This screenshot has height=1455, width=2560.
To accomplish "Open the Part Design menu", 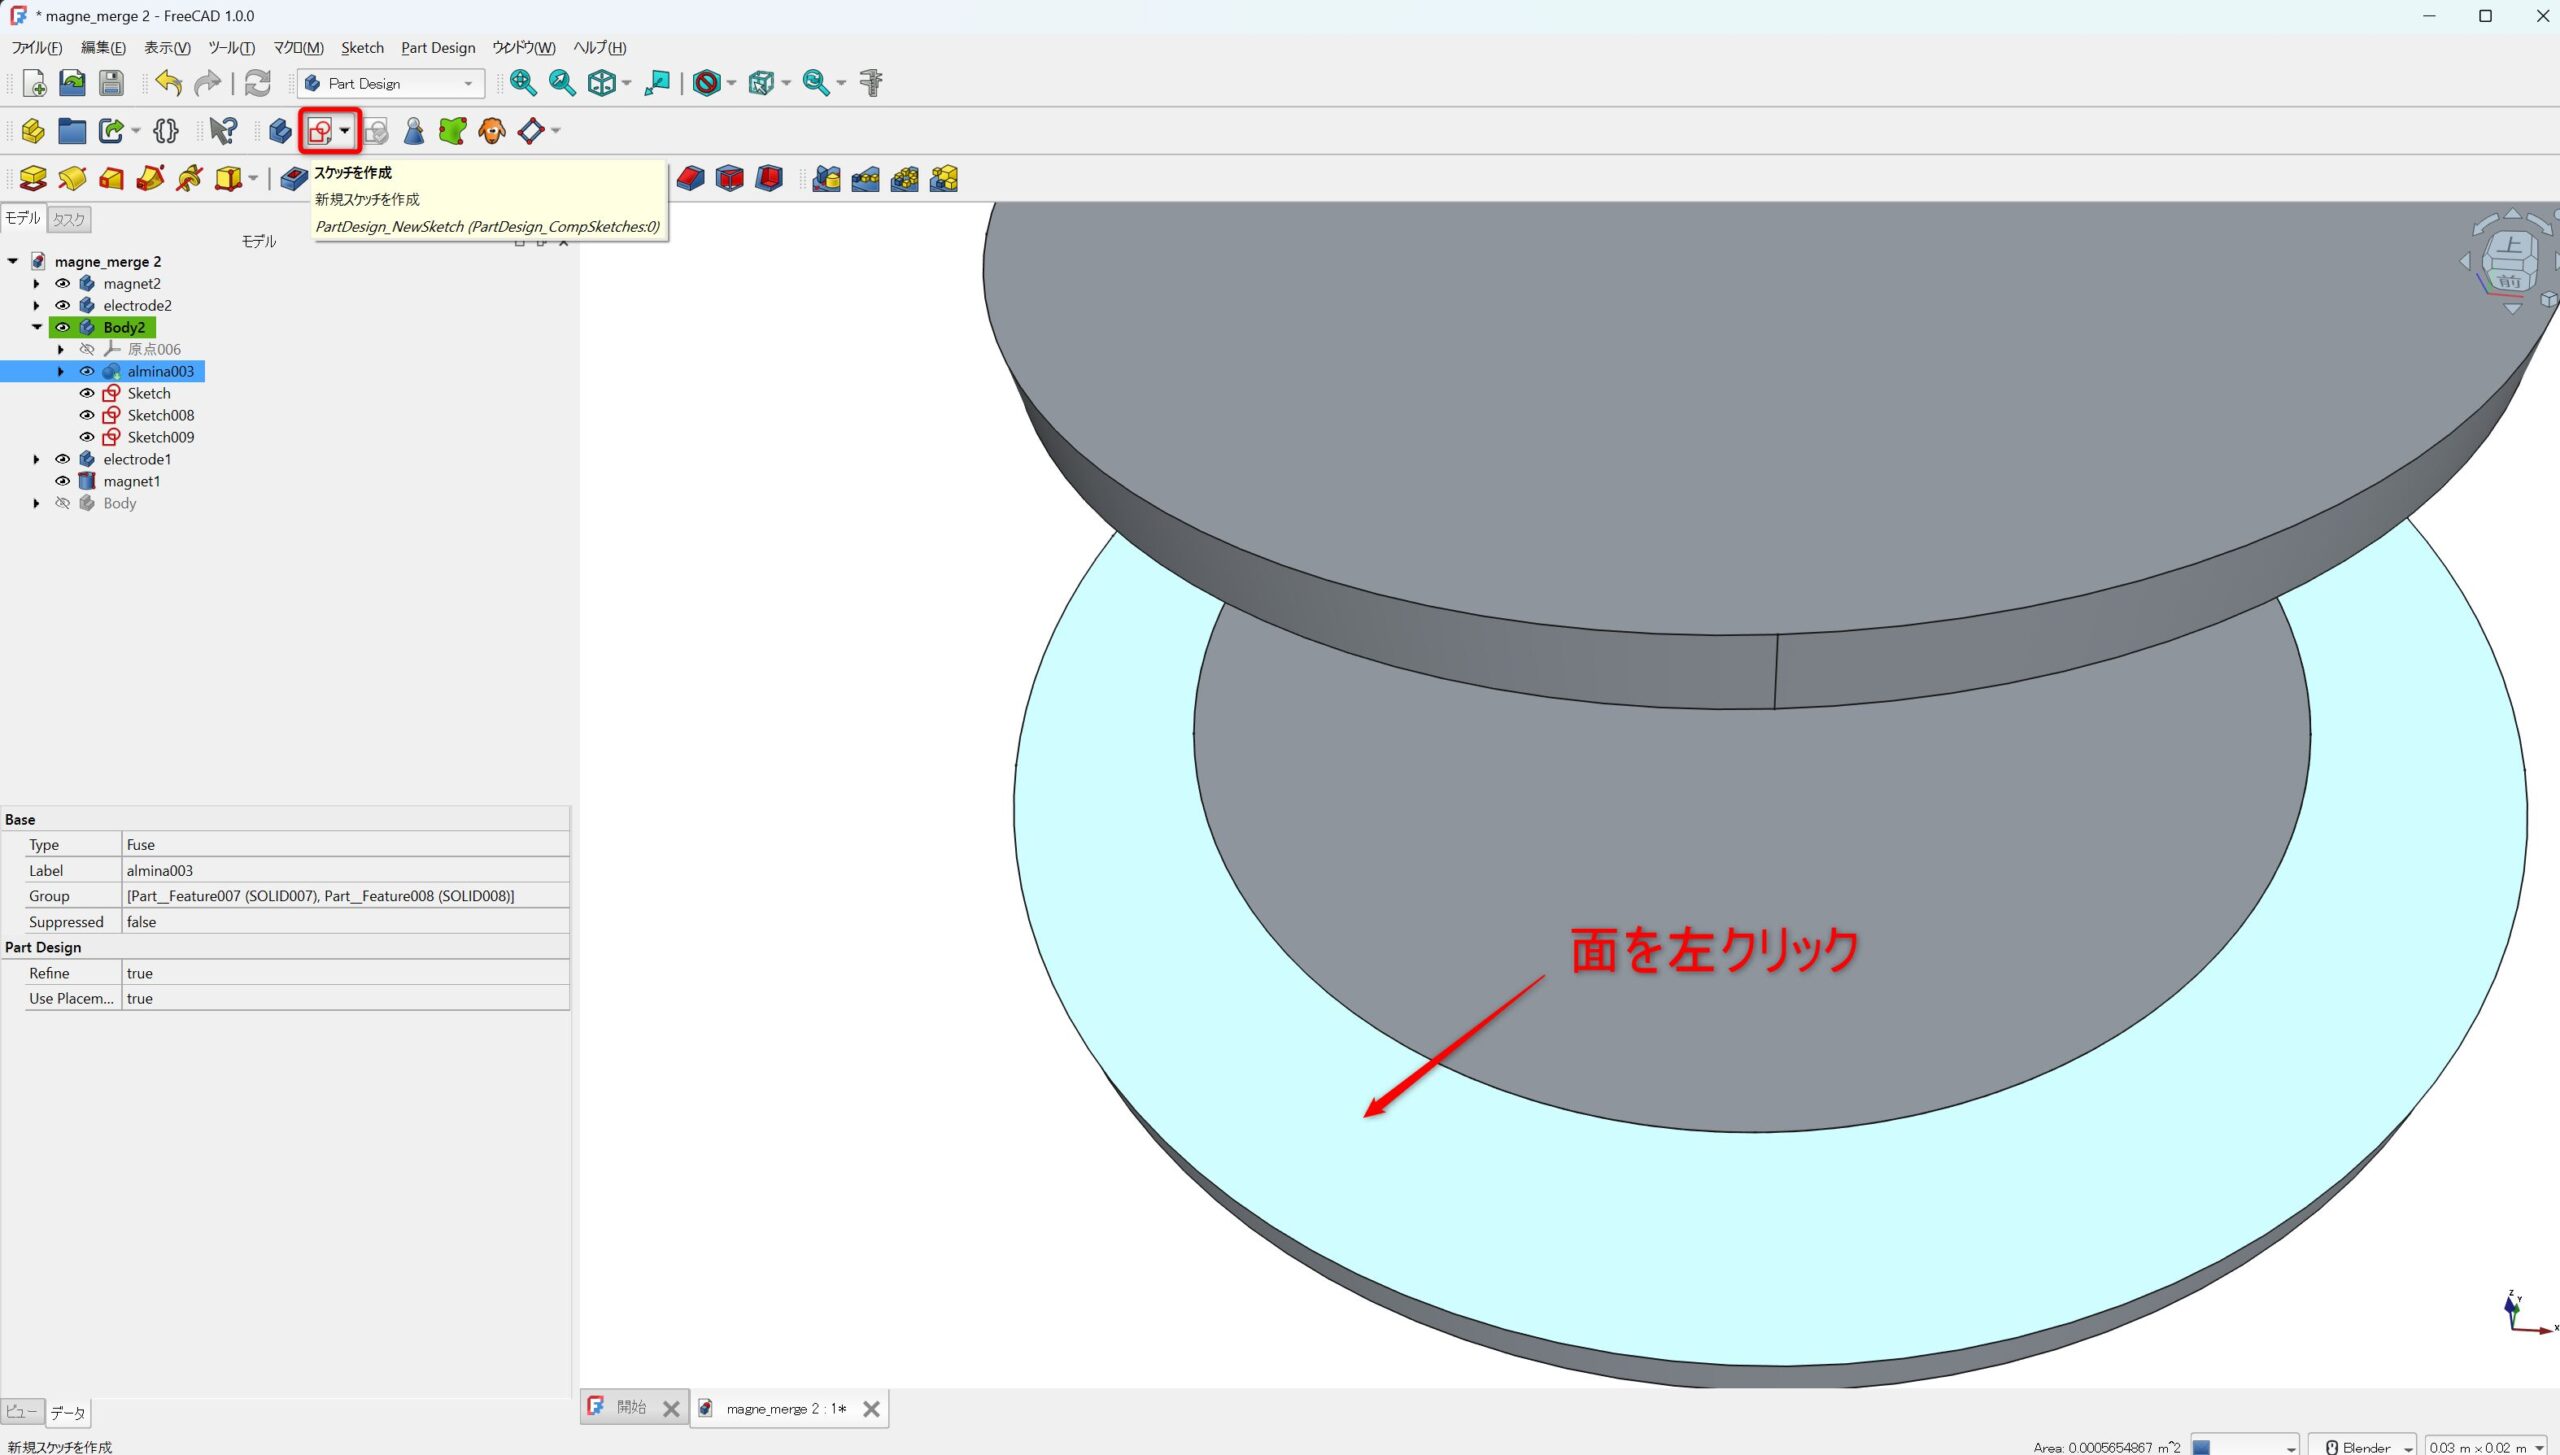I will pyautogui.click(x=438, y=48).
